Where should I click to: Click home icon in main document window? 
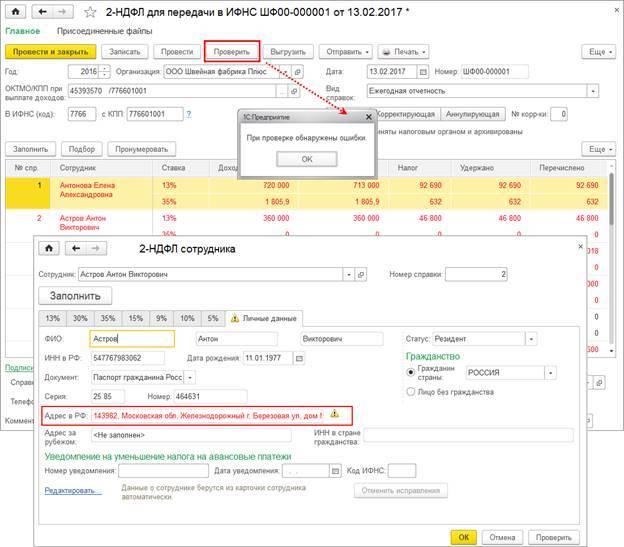15,13
